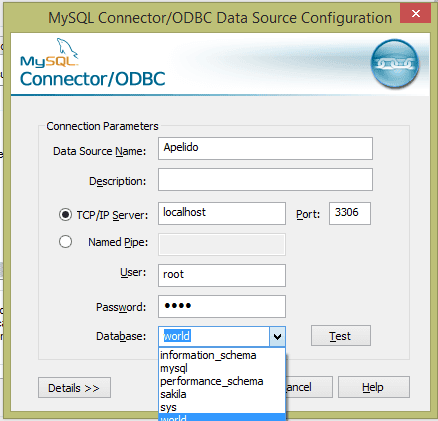Open the Database dropdown arrow
The width and height of the screenshot is (438, 421).
[x=277, y=337]
